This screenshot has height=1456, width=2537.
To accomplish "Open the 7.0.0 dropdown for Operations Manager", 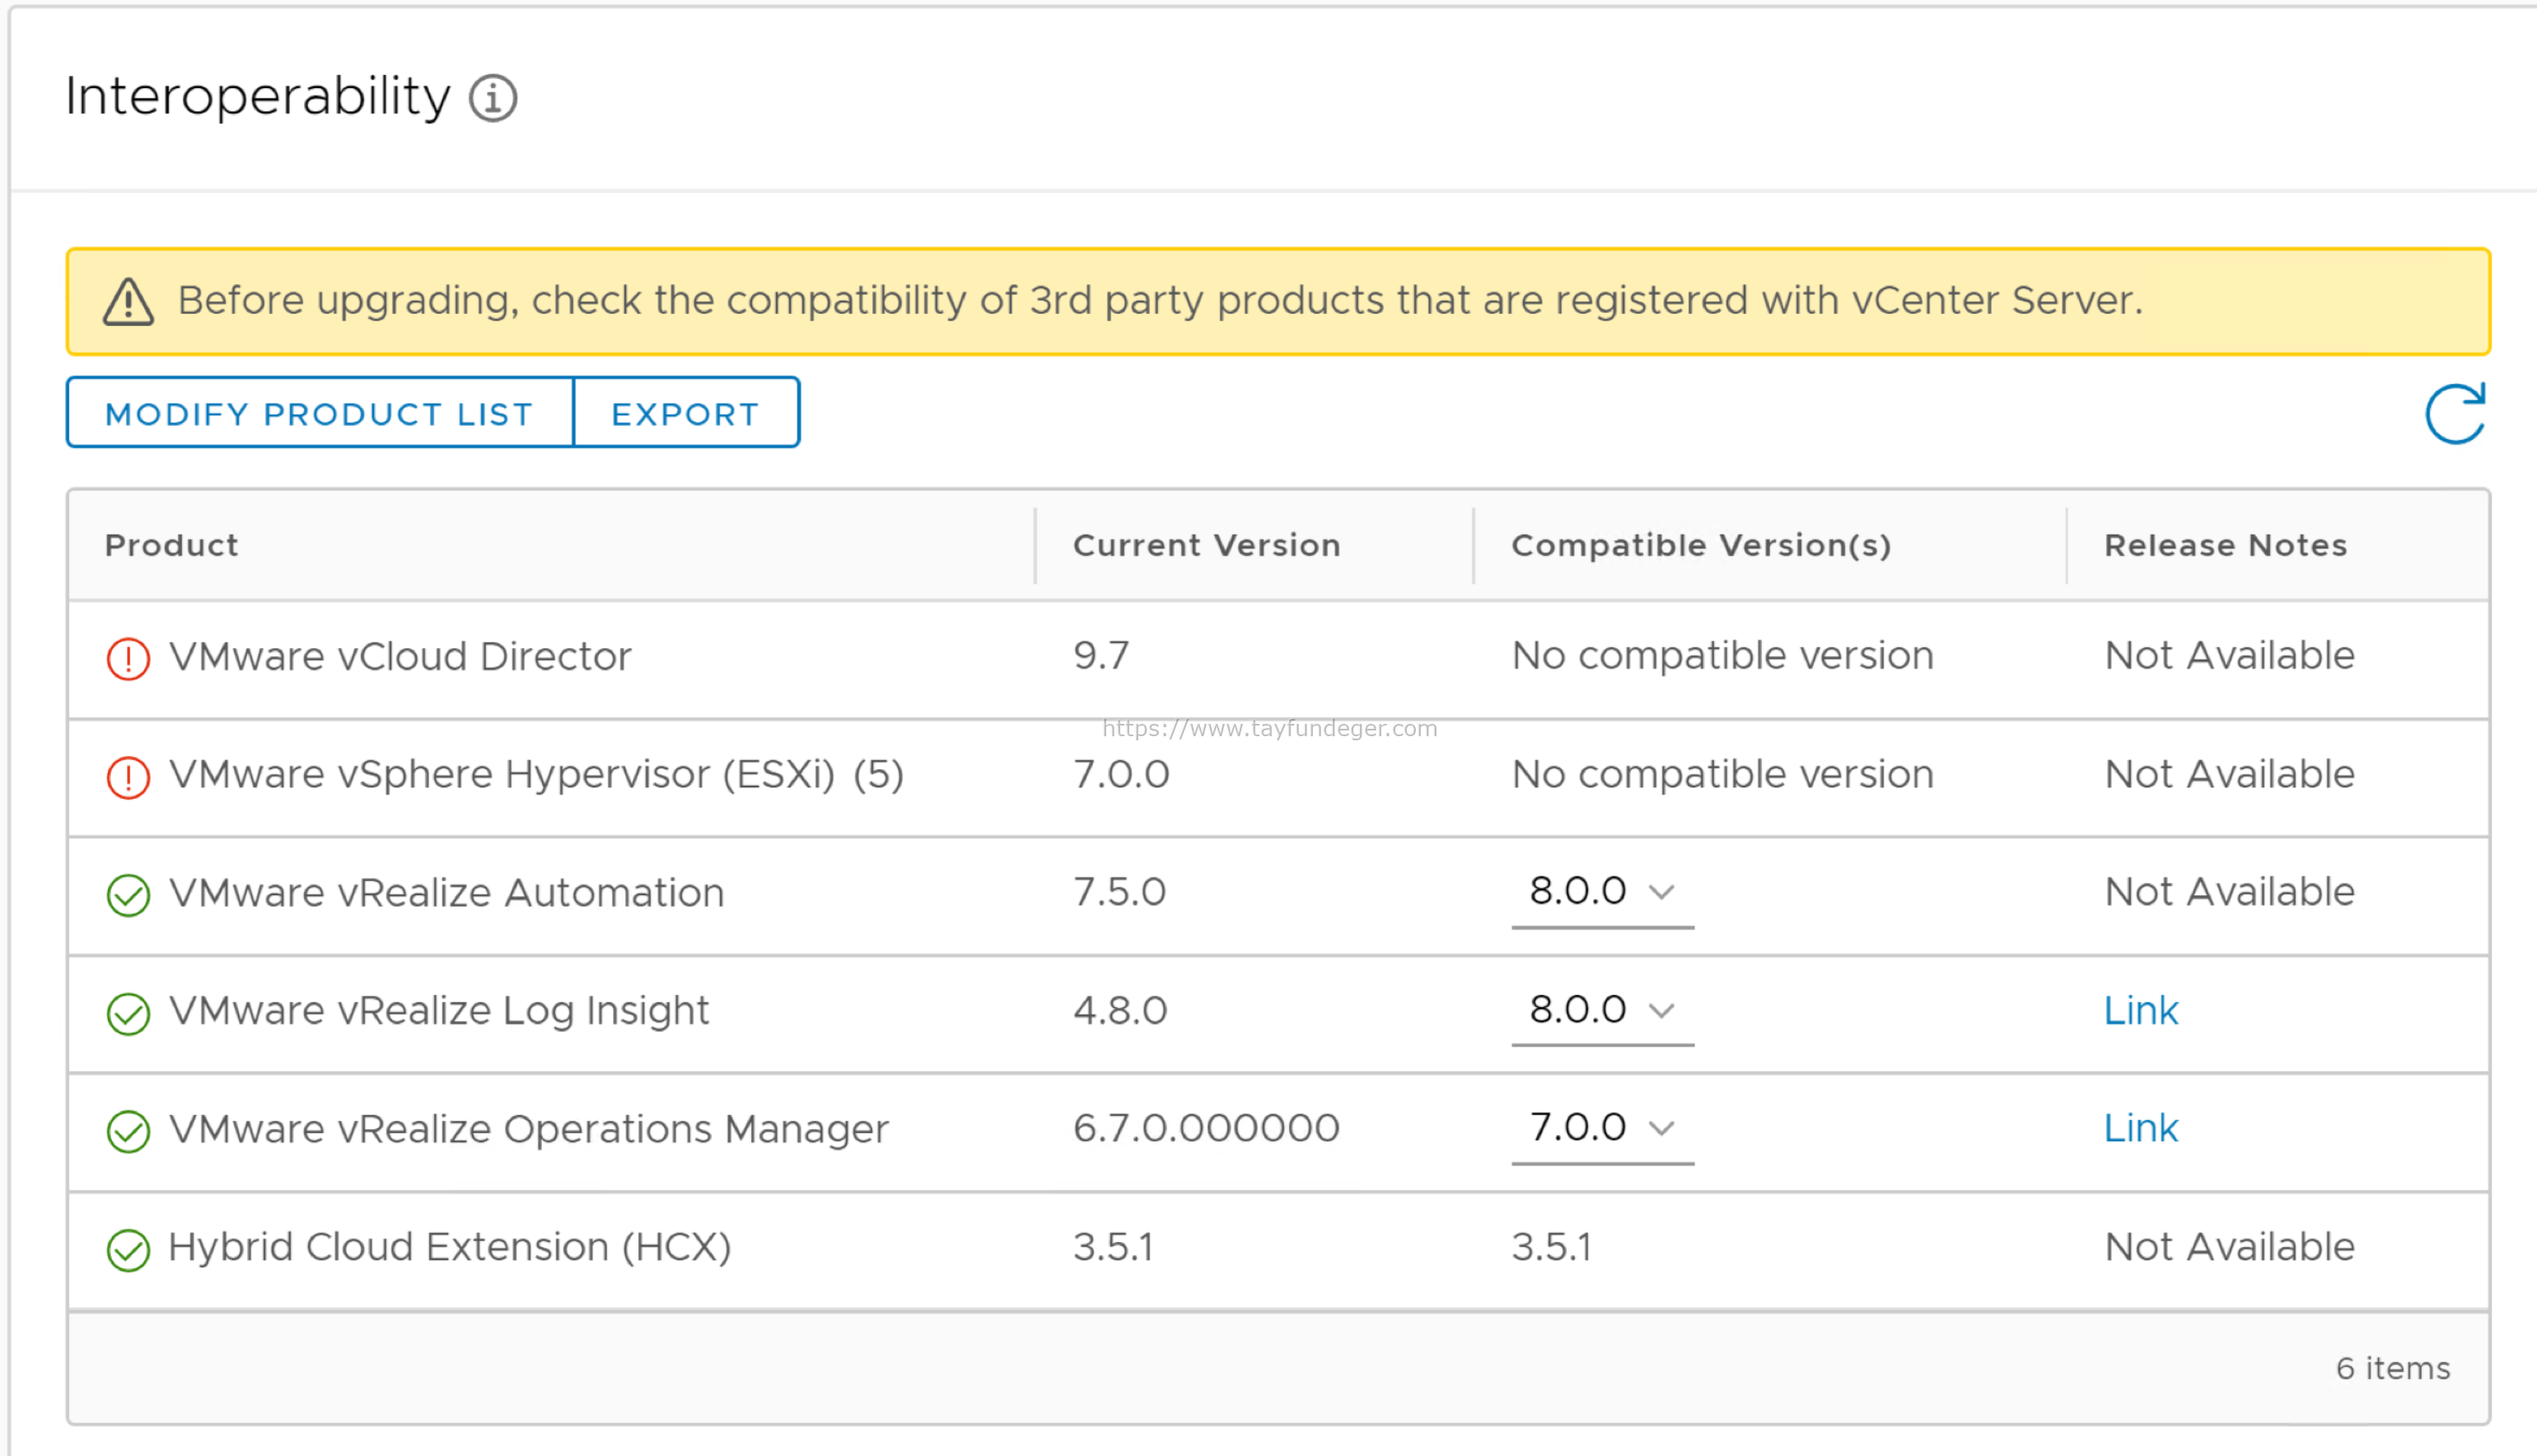I will pyautogui.click(x=1602, y=1128).
